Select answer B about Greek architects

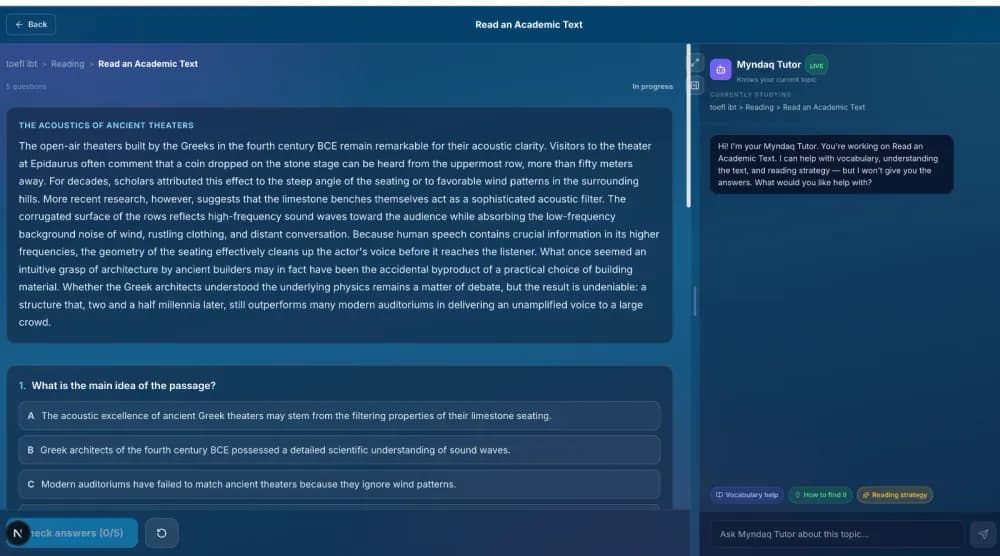pos(339,450)
